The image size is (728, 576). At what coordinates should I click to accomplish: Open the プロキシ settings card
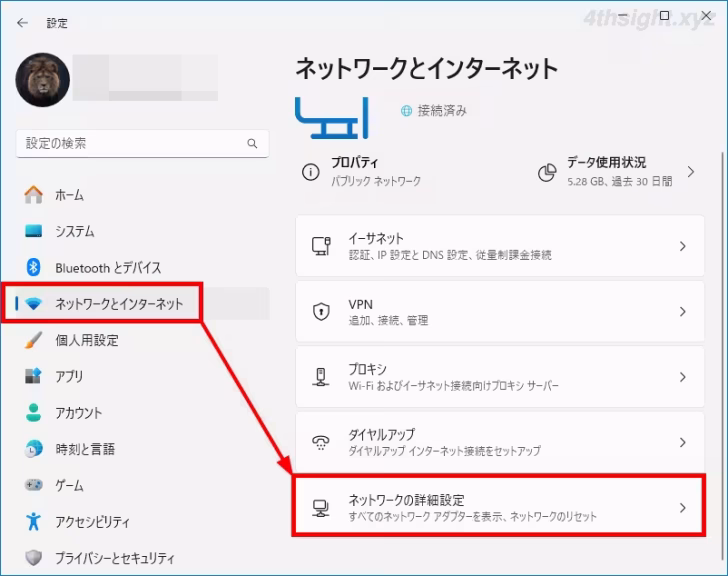500,377
